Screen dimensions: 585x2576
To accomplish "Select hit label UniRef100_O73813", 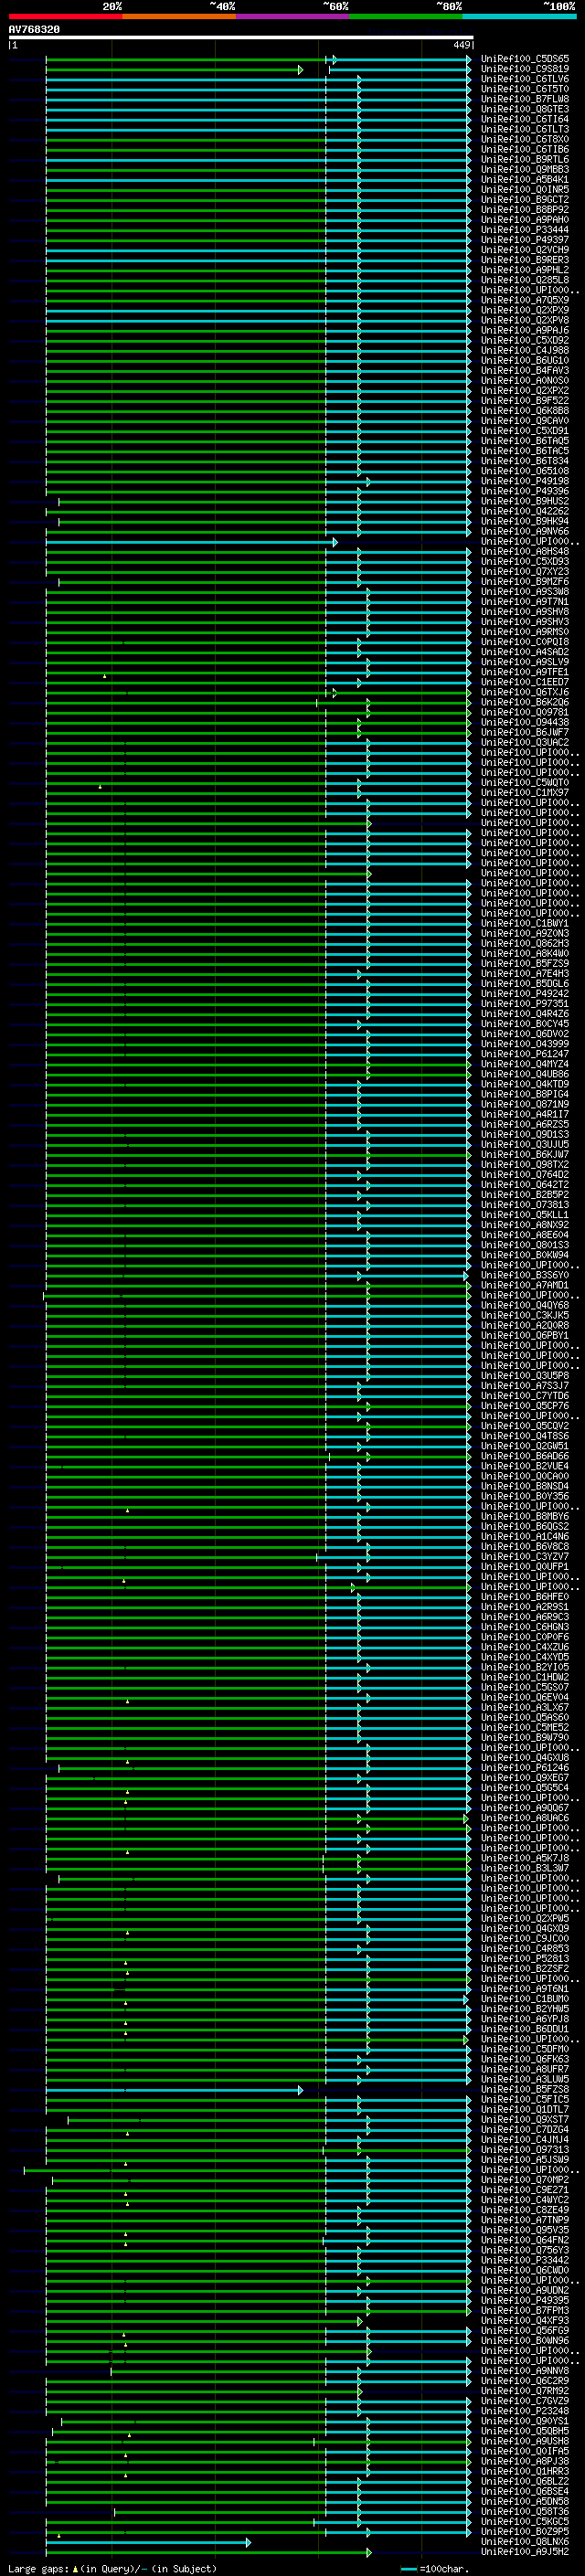I will pos(525,1205).
